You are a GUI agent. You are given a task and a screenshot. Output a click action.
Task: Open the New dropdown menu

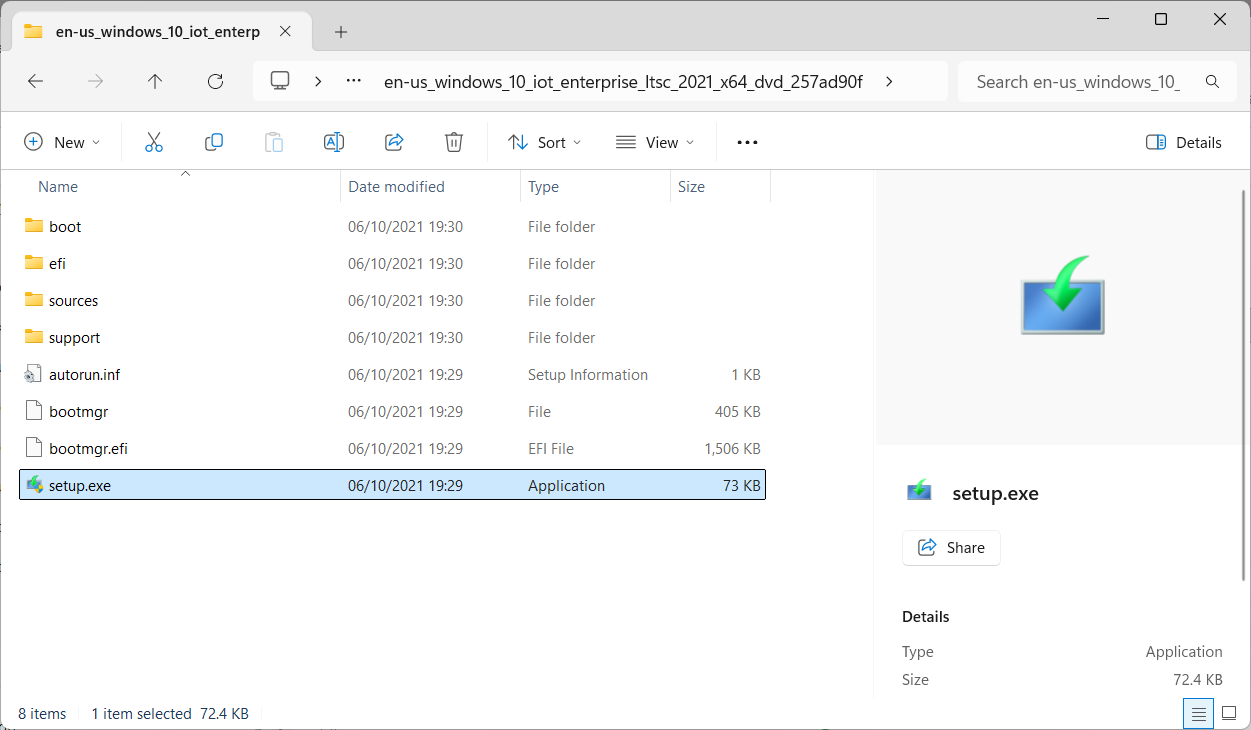(x=62, y=142)
